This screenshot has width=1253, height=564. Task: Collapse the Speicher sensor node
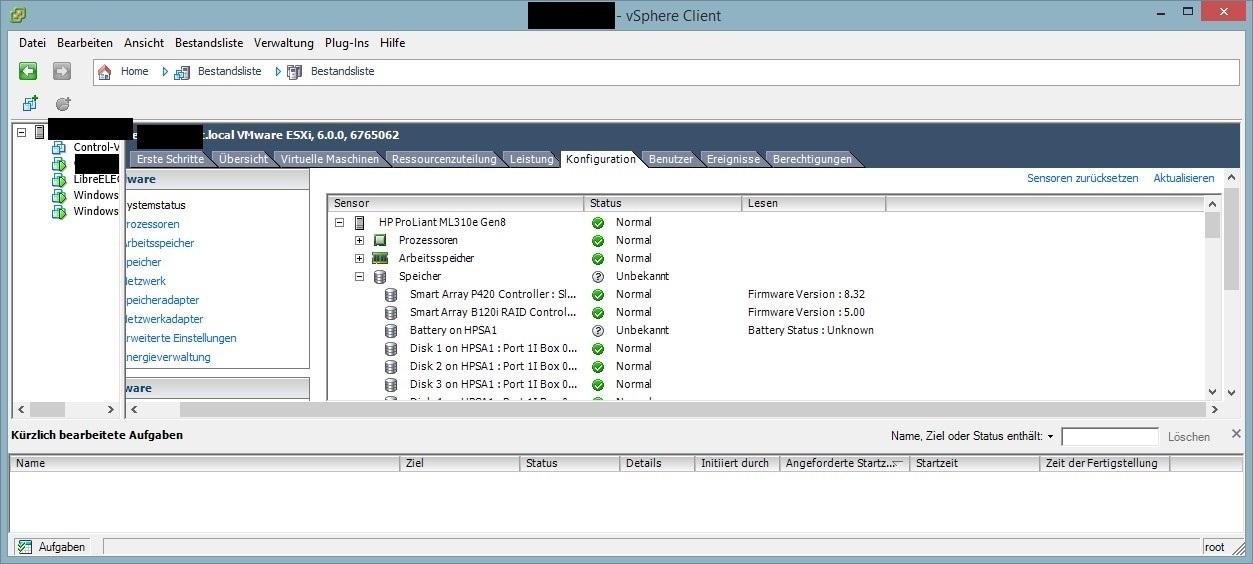point(360,277)
